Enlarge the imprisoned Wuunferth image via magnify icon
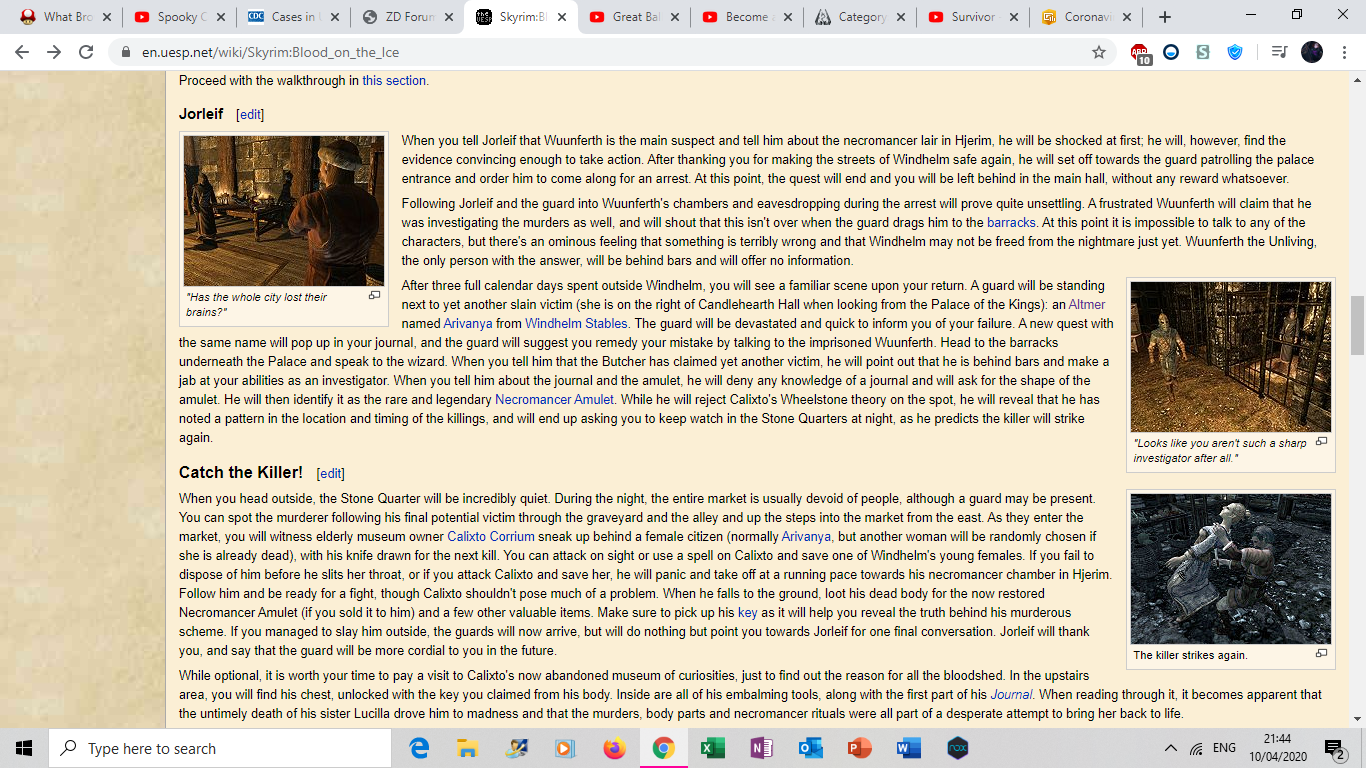This screenshot has height=768, width=1366. pos(1321,442)
